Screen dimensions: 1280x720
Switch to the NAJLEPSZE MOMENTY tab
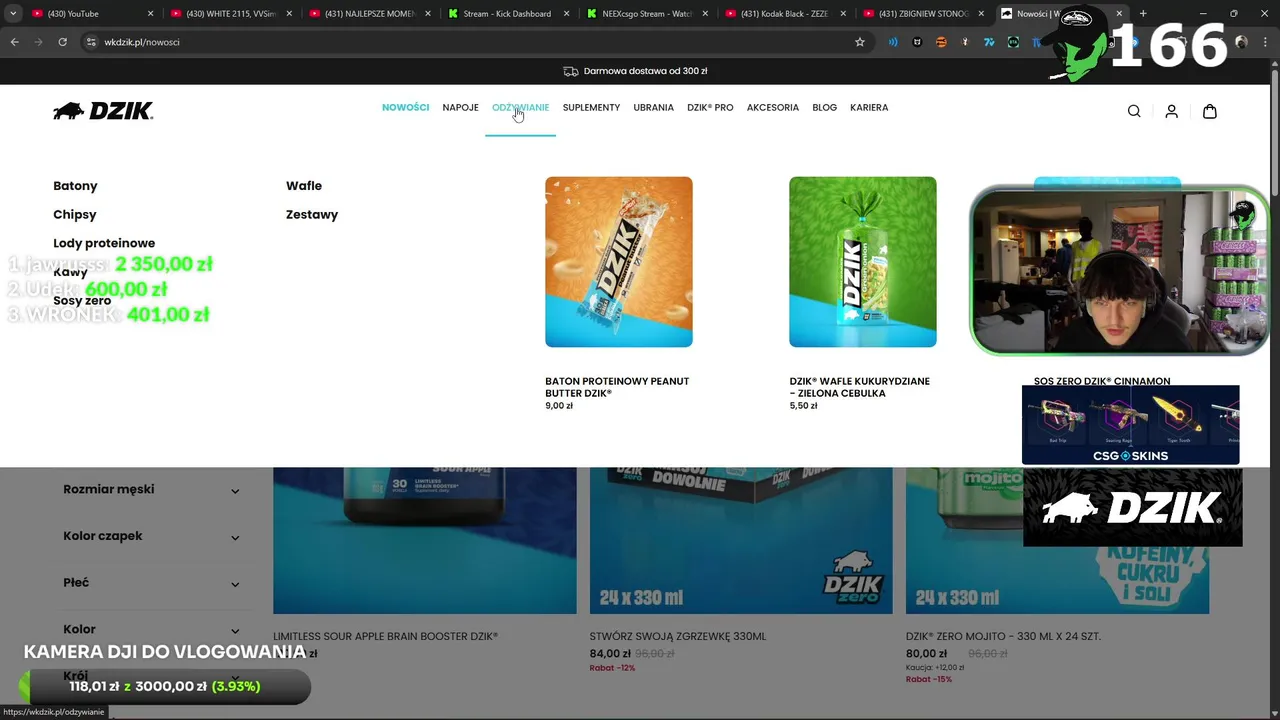369,13
